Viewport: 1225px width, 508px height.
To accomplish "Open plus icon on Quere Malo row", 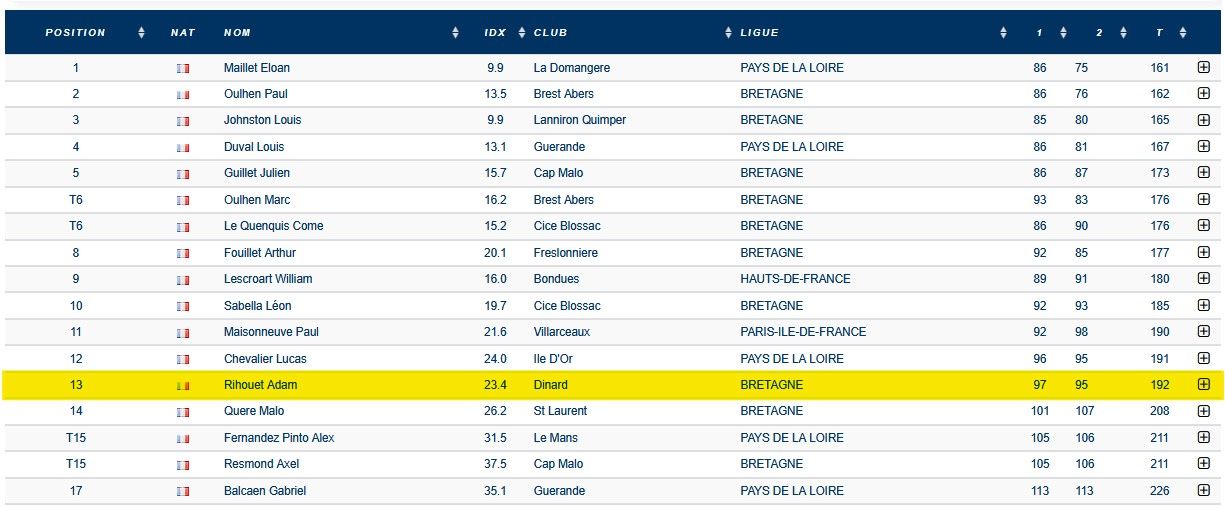I will coord(1203,411).
